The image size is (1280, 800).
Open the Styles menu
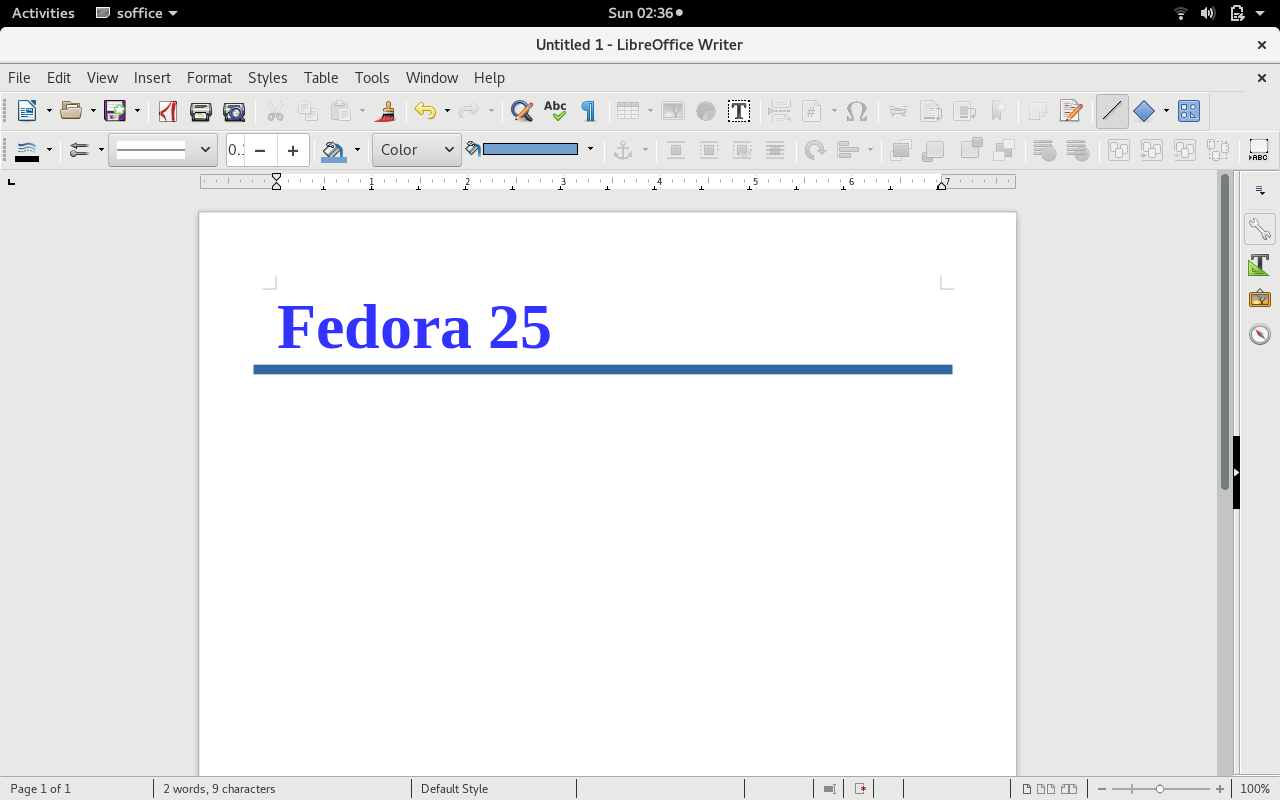tap(267, 78)
